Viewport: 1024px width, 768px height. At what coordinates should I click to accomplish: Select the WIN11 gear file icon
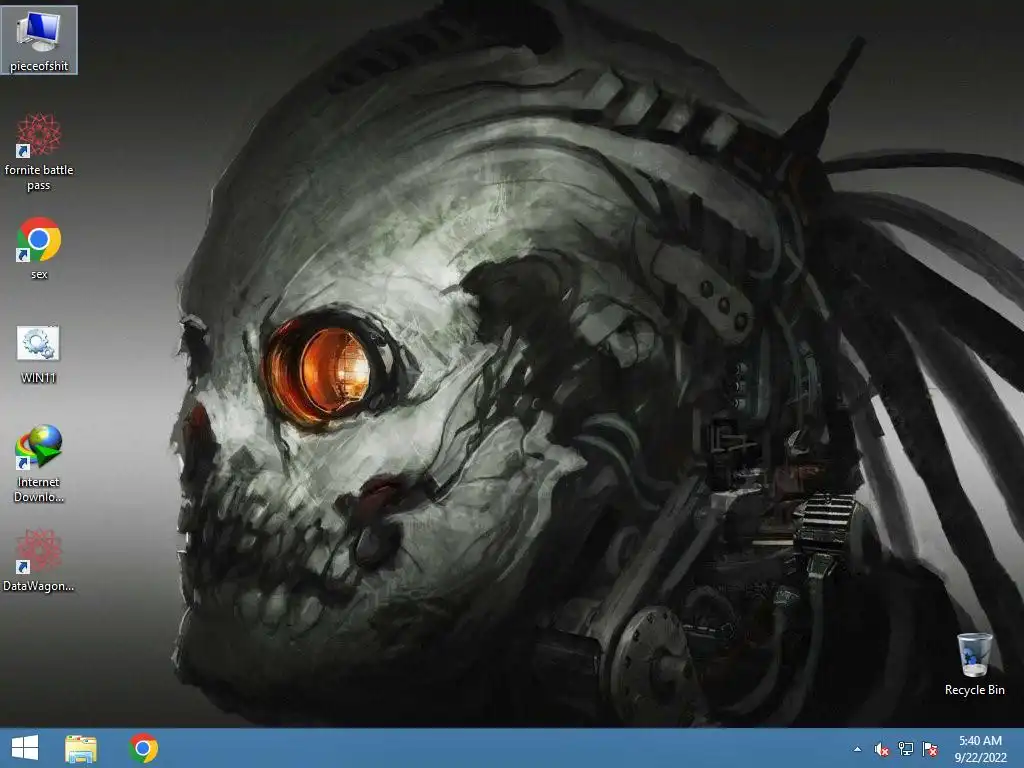point(38,344)
